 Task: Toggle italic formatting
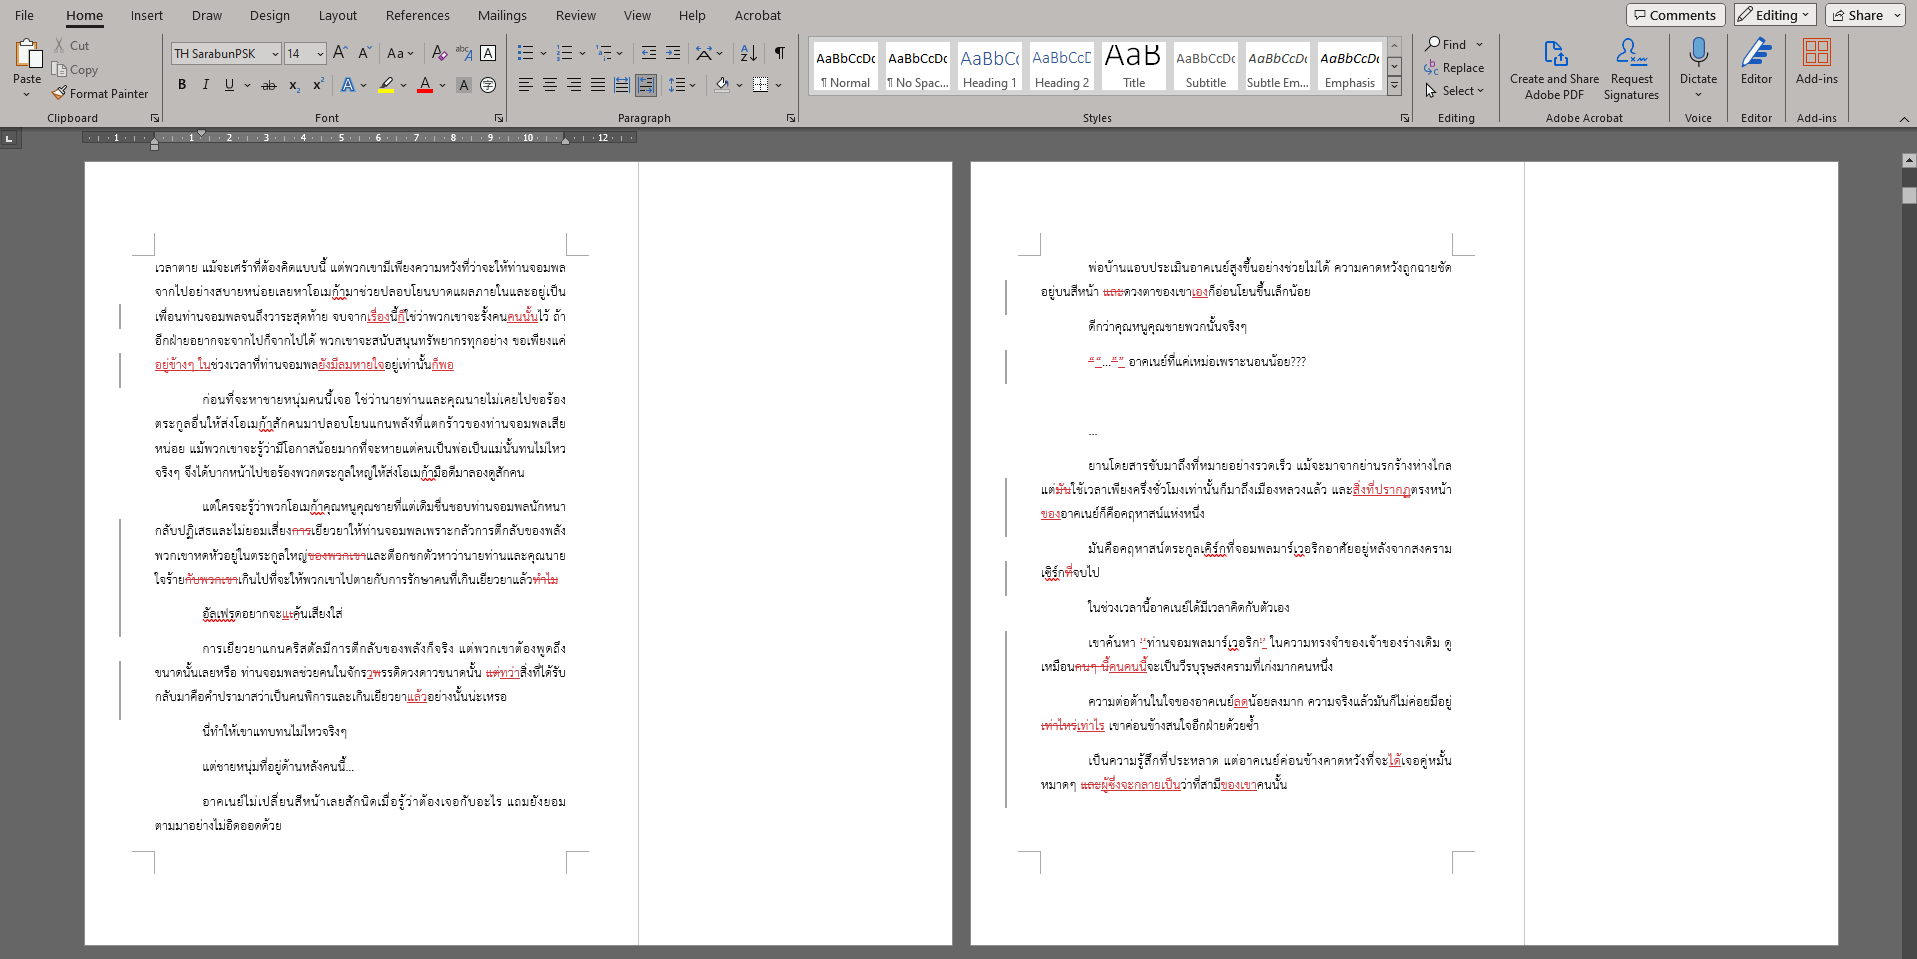(x=206, y=85)
